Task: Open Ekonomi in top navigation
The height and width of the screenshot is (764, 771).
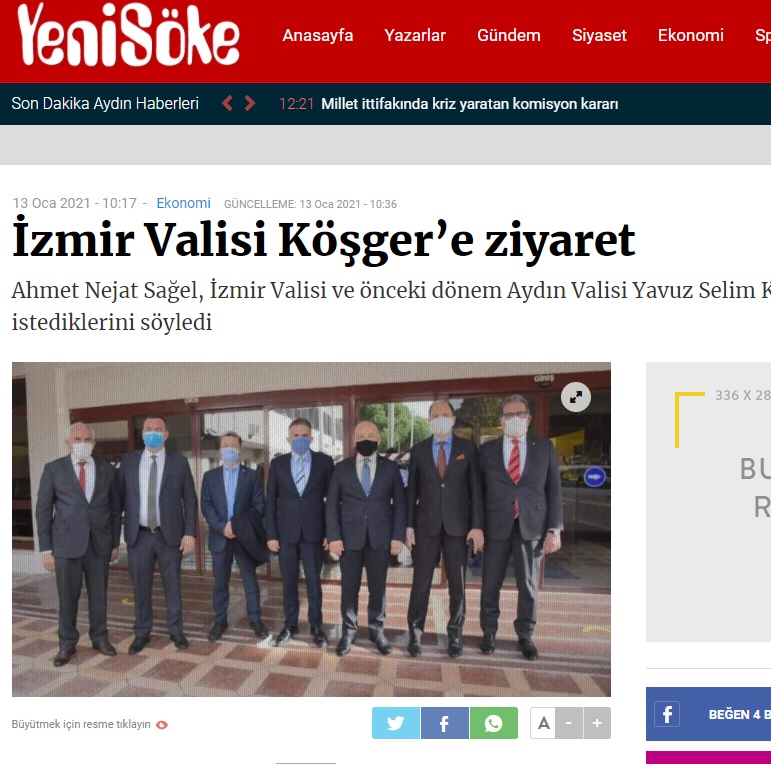Action: (x=691, y=35)
